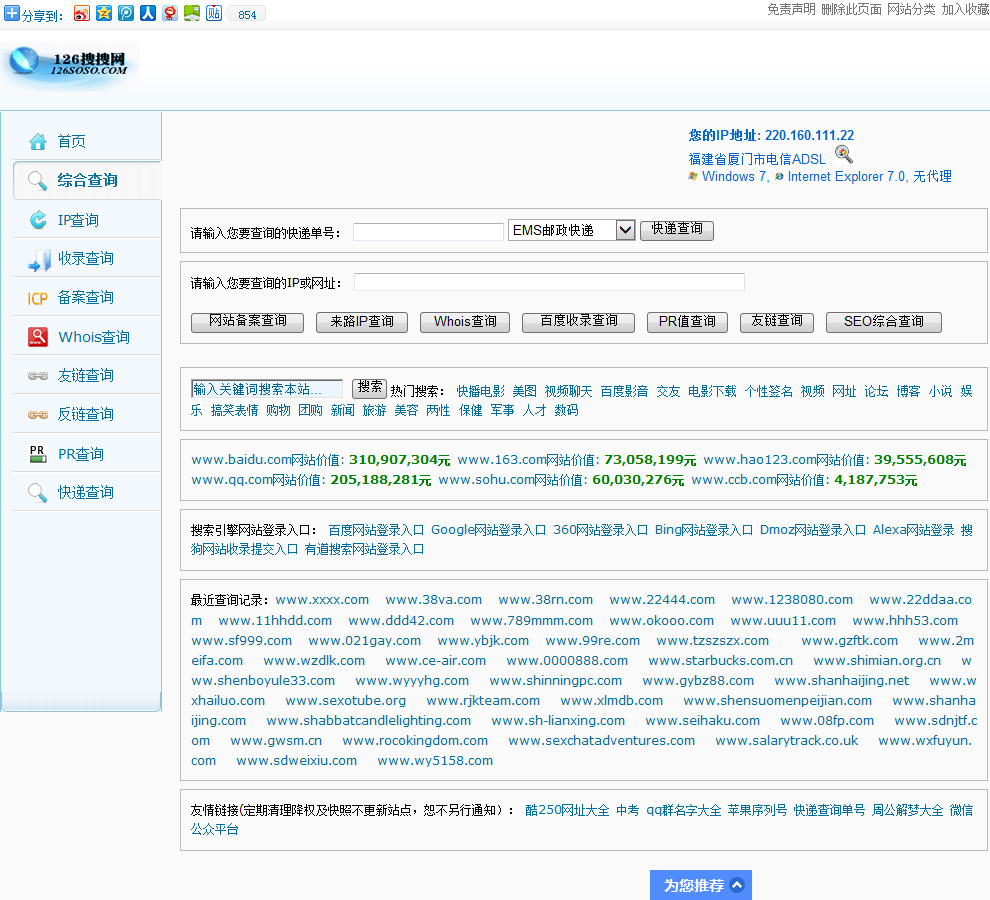The height and width of the screenshot is (900, 990).
Task: Expand the EMS邮政快递 courier dropdown
Action: (x=625, y=230)
